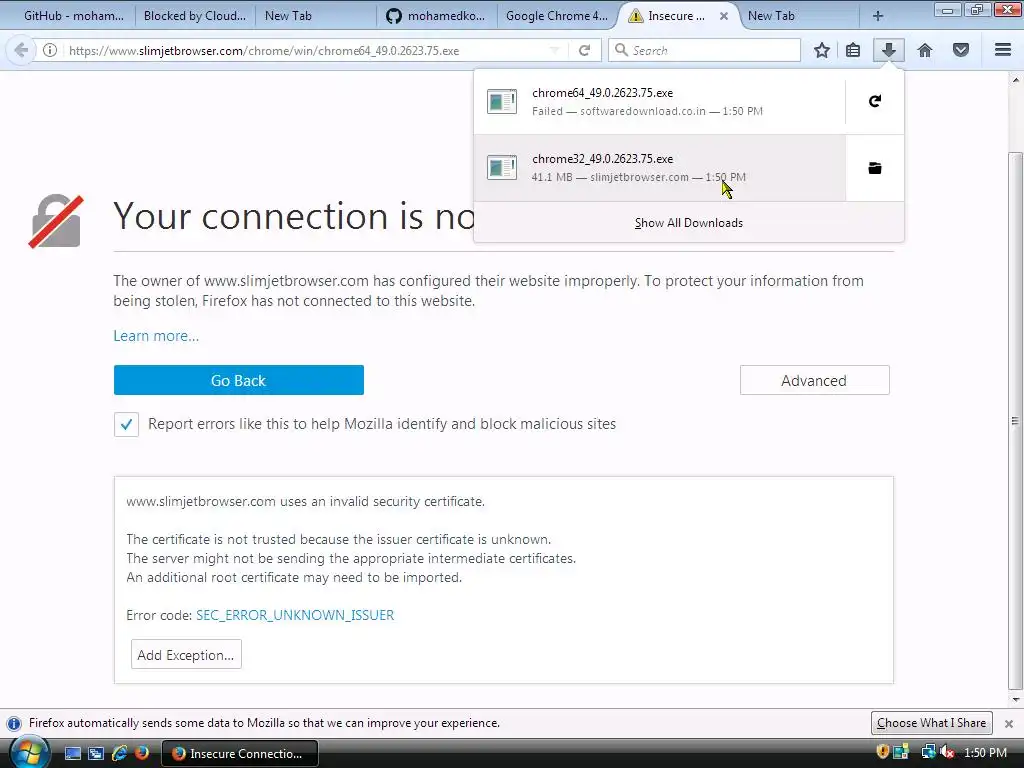The image size is (1024, 768).
Task: Open the Pocket icon in toolbar
Action: (961, 50)
